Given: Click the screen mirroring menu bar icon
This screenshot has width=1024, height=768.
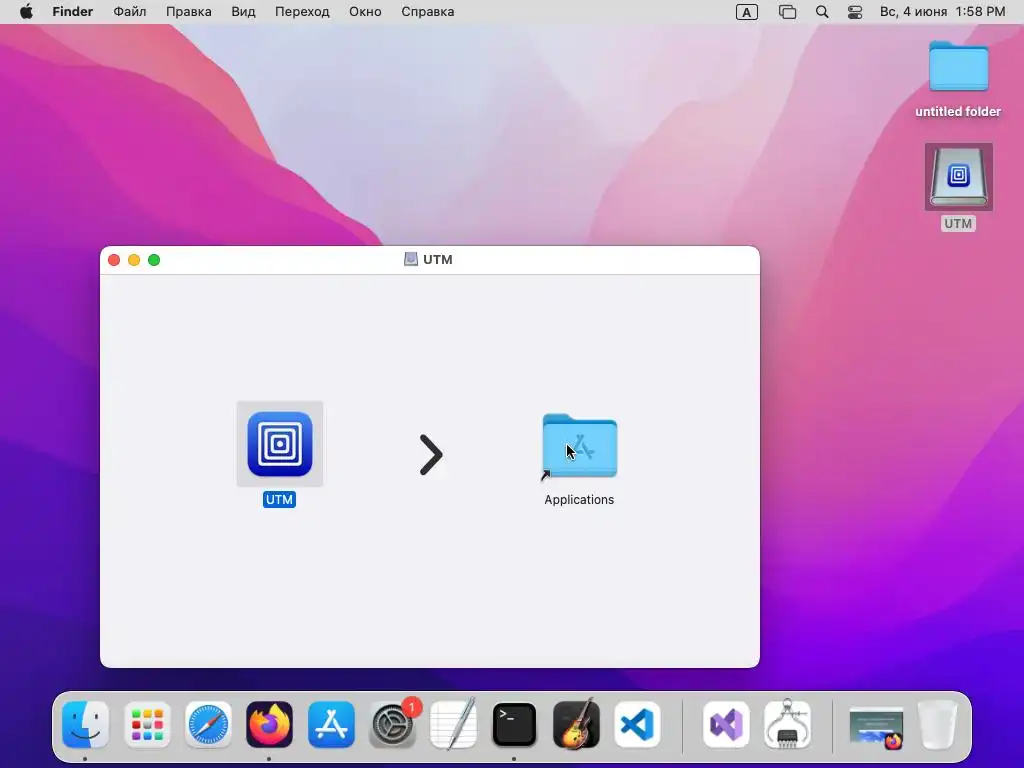Looking at the screenshot, I should [788, 12].
